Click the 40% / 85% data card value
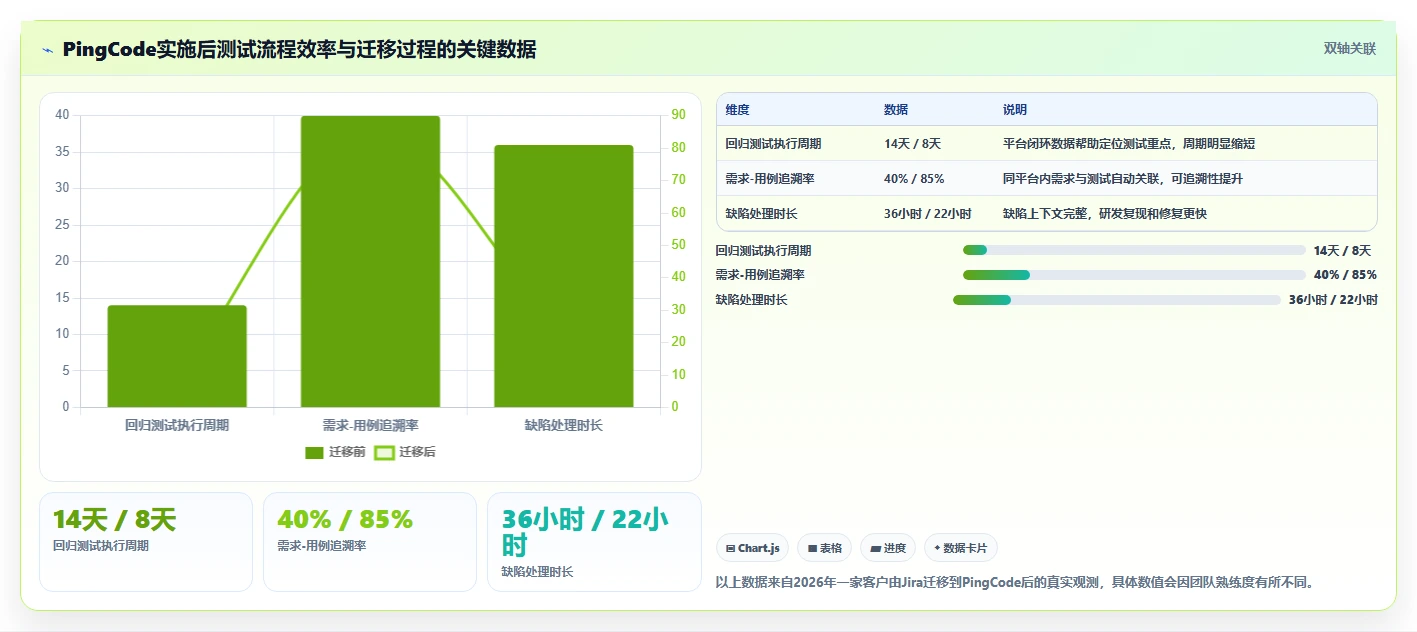This screenshot has width=1417, height=632. point(345,520)
